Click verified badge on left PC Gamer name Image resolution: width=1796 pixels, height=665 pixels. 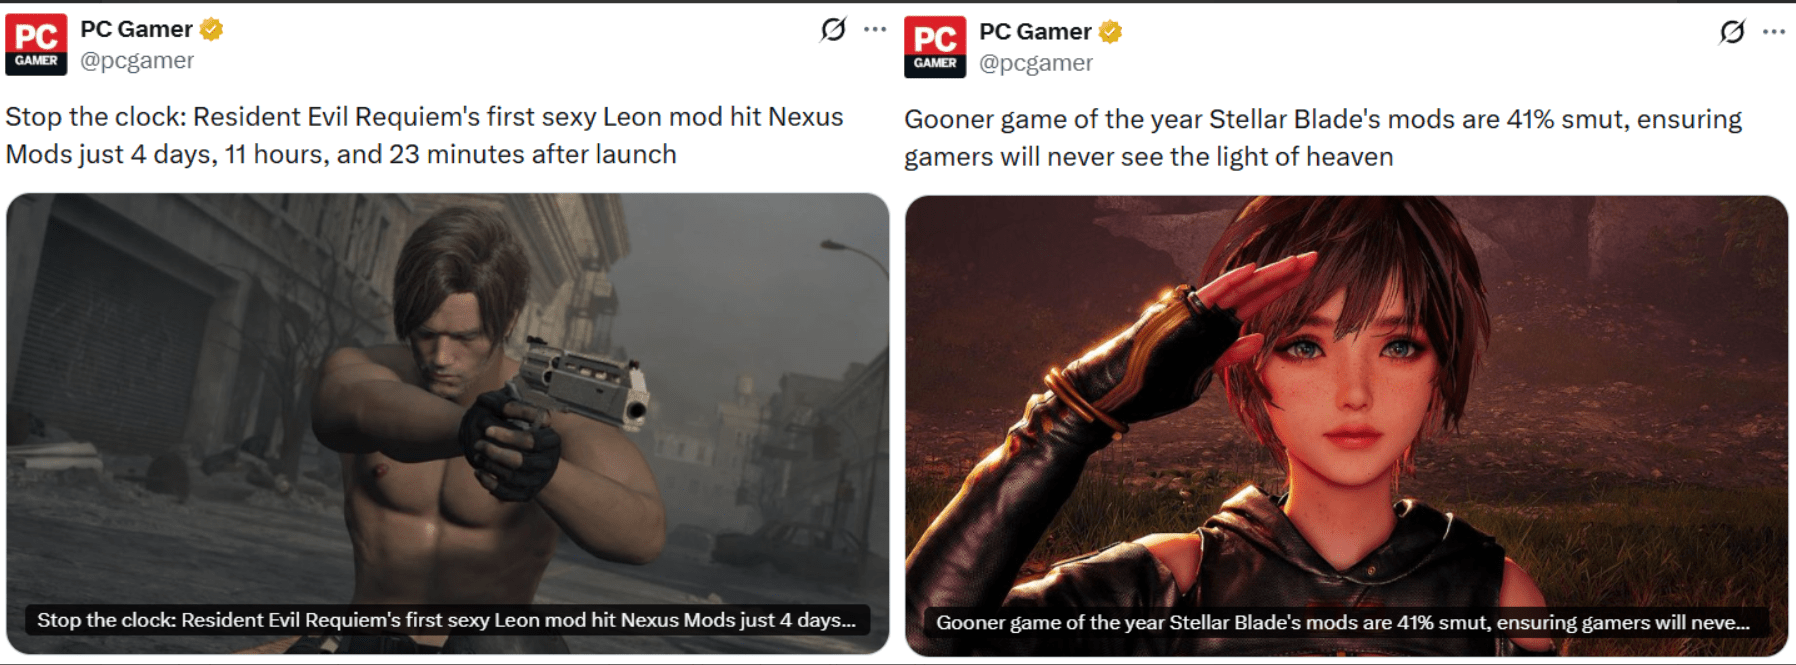(211, 29)
